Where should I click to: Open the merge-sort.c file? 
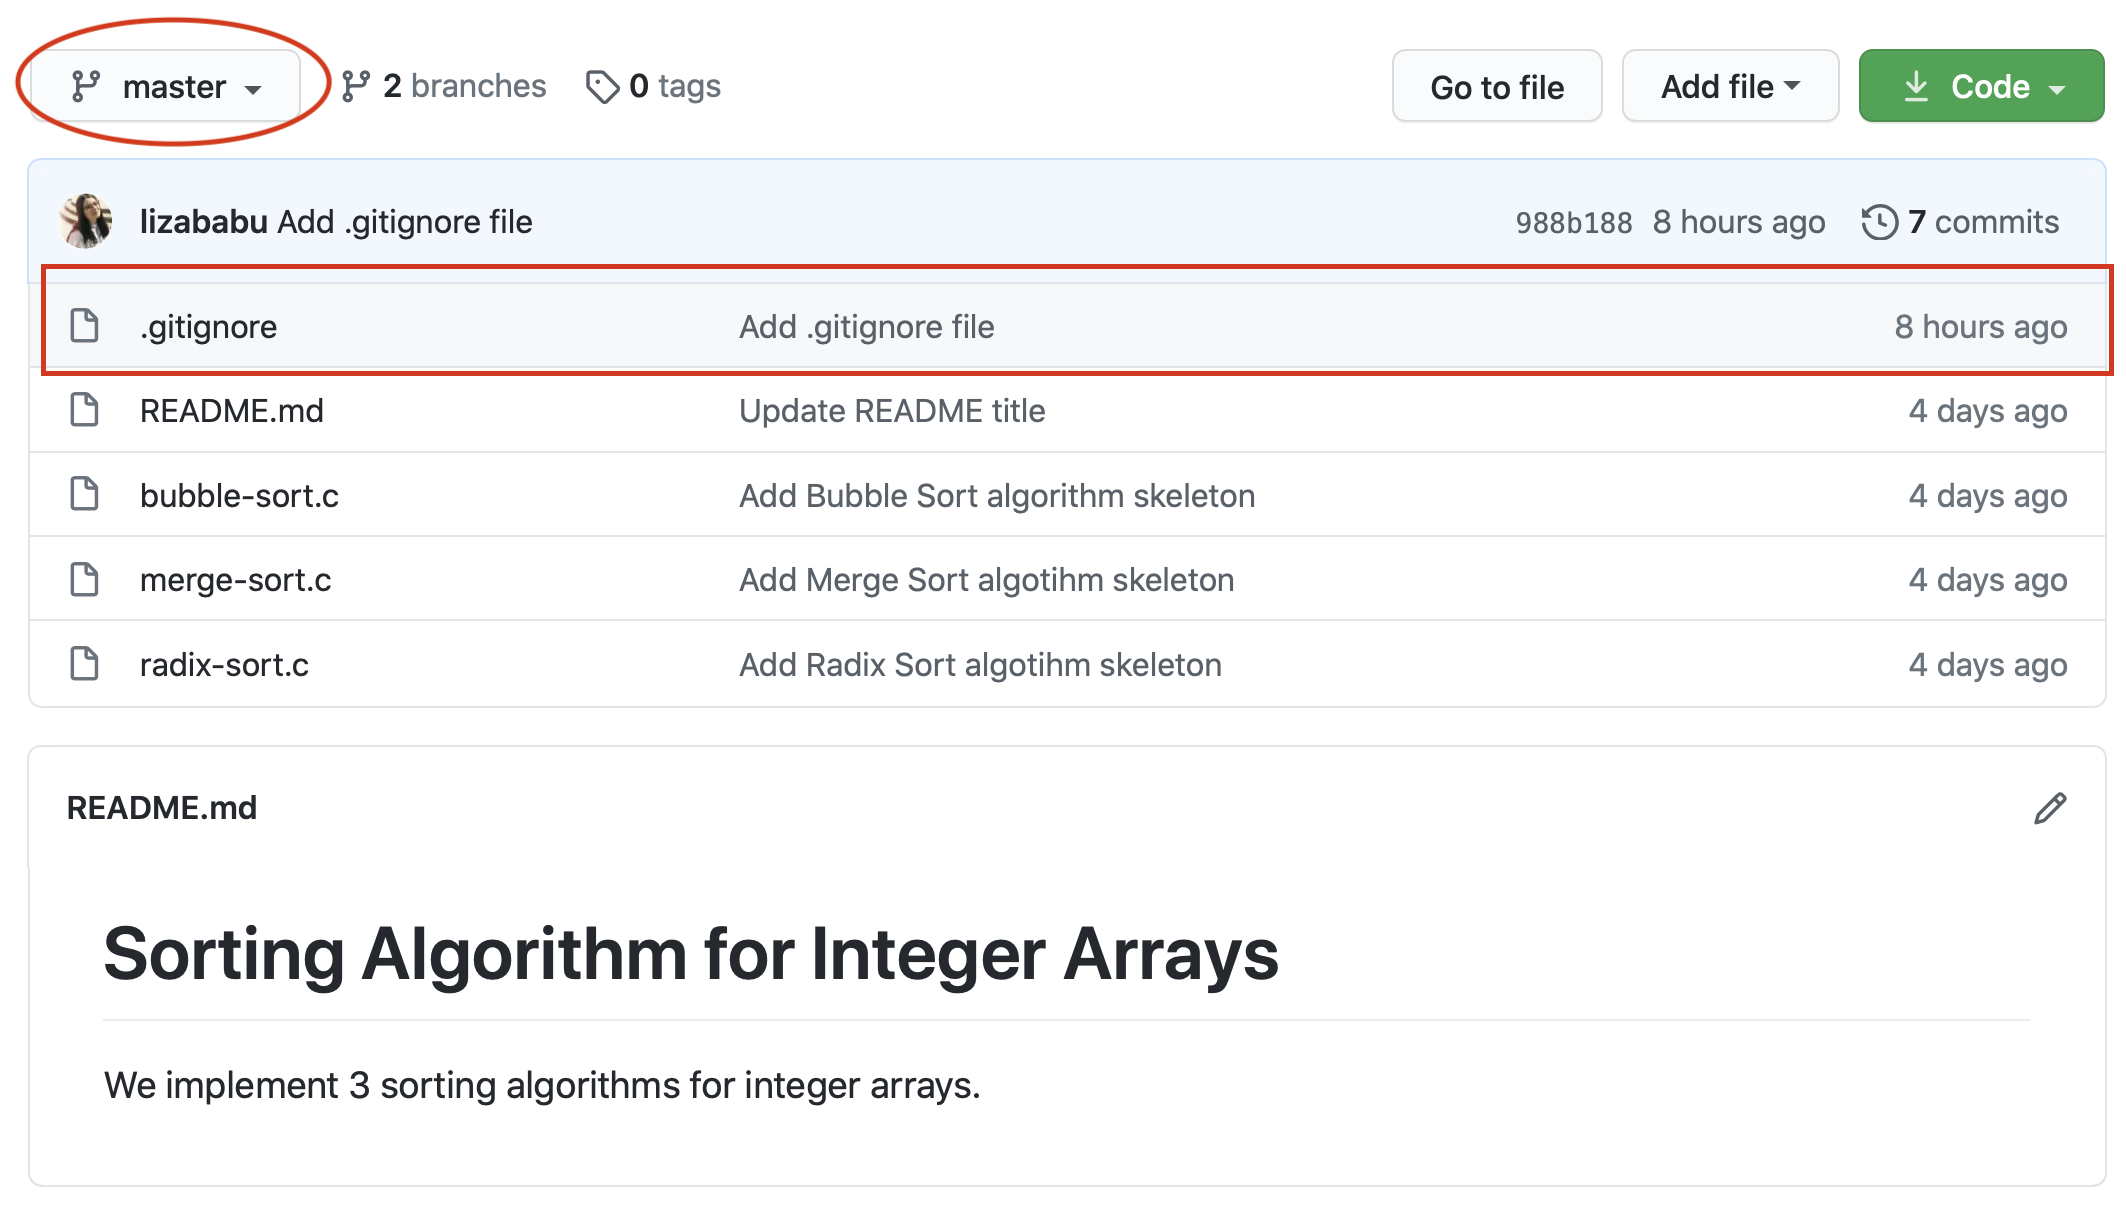click(x=235, y=580)
